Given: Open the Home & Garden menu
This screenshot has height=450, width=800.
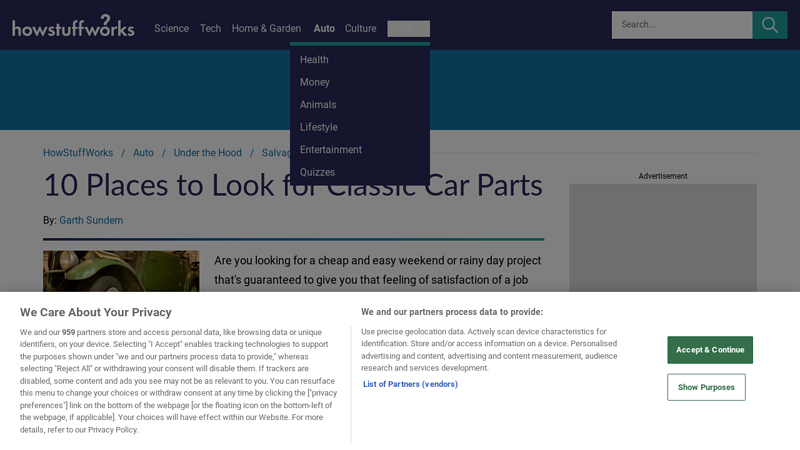Looking at the screenshot, I should (266, 29).
